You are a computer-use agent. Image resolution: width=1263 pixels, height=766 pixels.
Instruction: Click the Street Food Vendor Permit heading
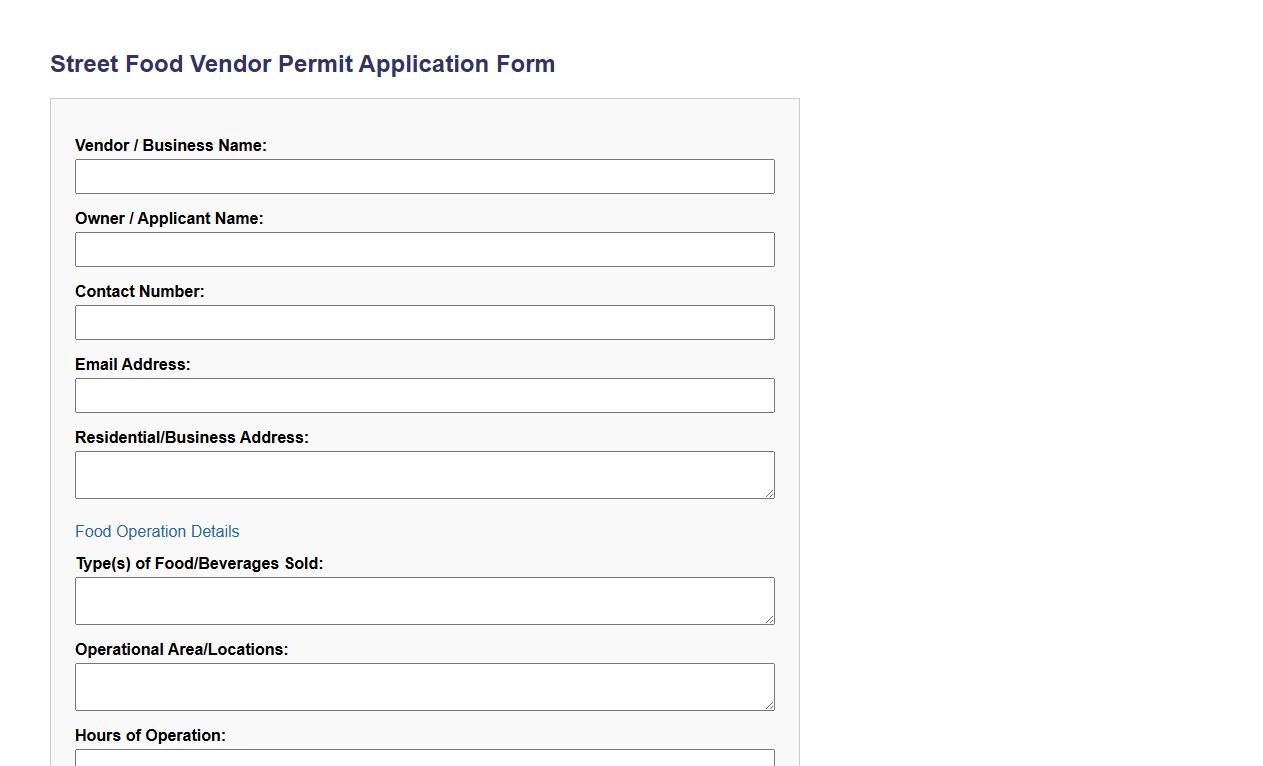coord(303,63)
